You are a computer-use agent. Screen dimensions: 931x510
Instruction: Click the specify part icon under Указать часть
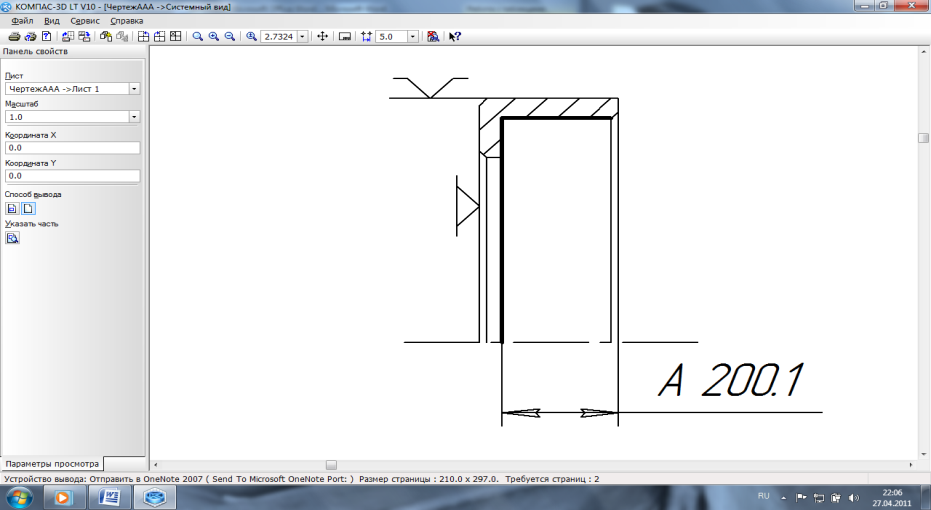[12, 238]
